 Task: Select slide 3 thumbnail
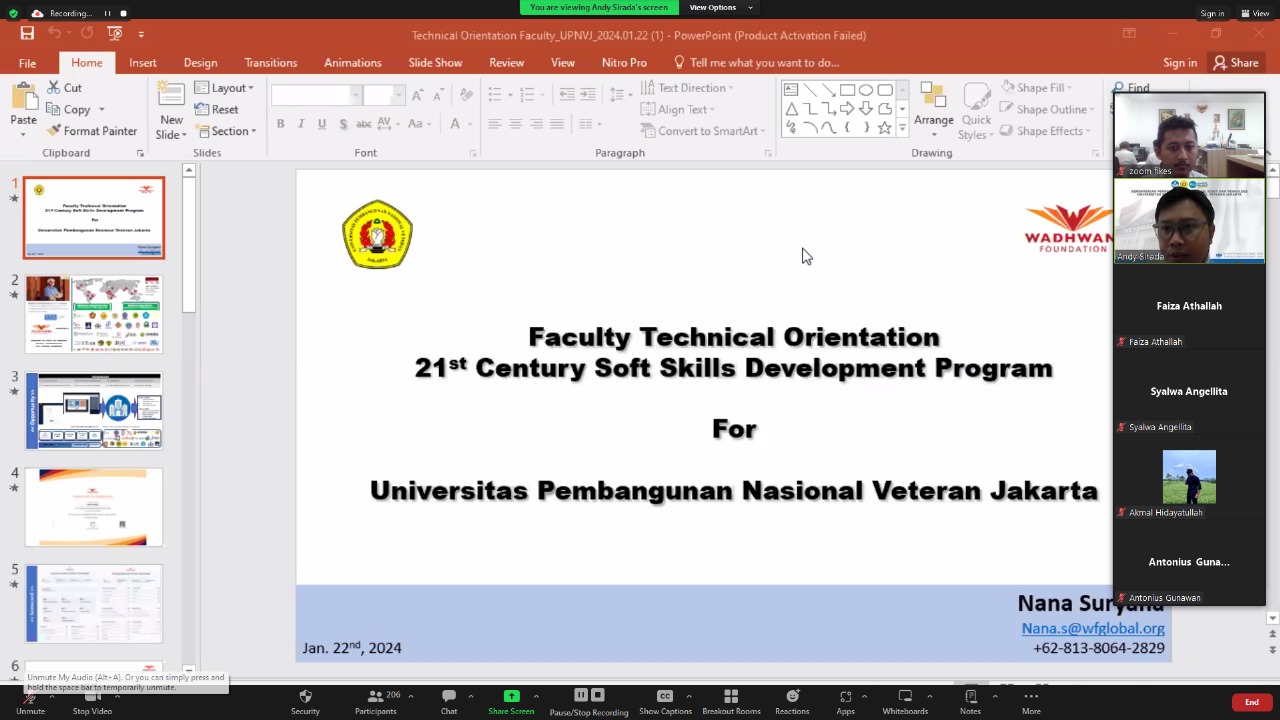click(x=94, y=411)
